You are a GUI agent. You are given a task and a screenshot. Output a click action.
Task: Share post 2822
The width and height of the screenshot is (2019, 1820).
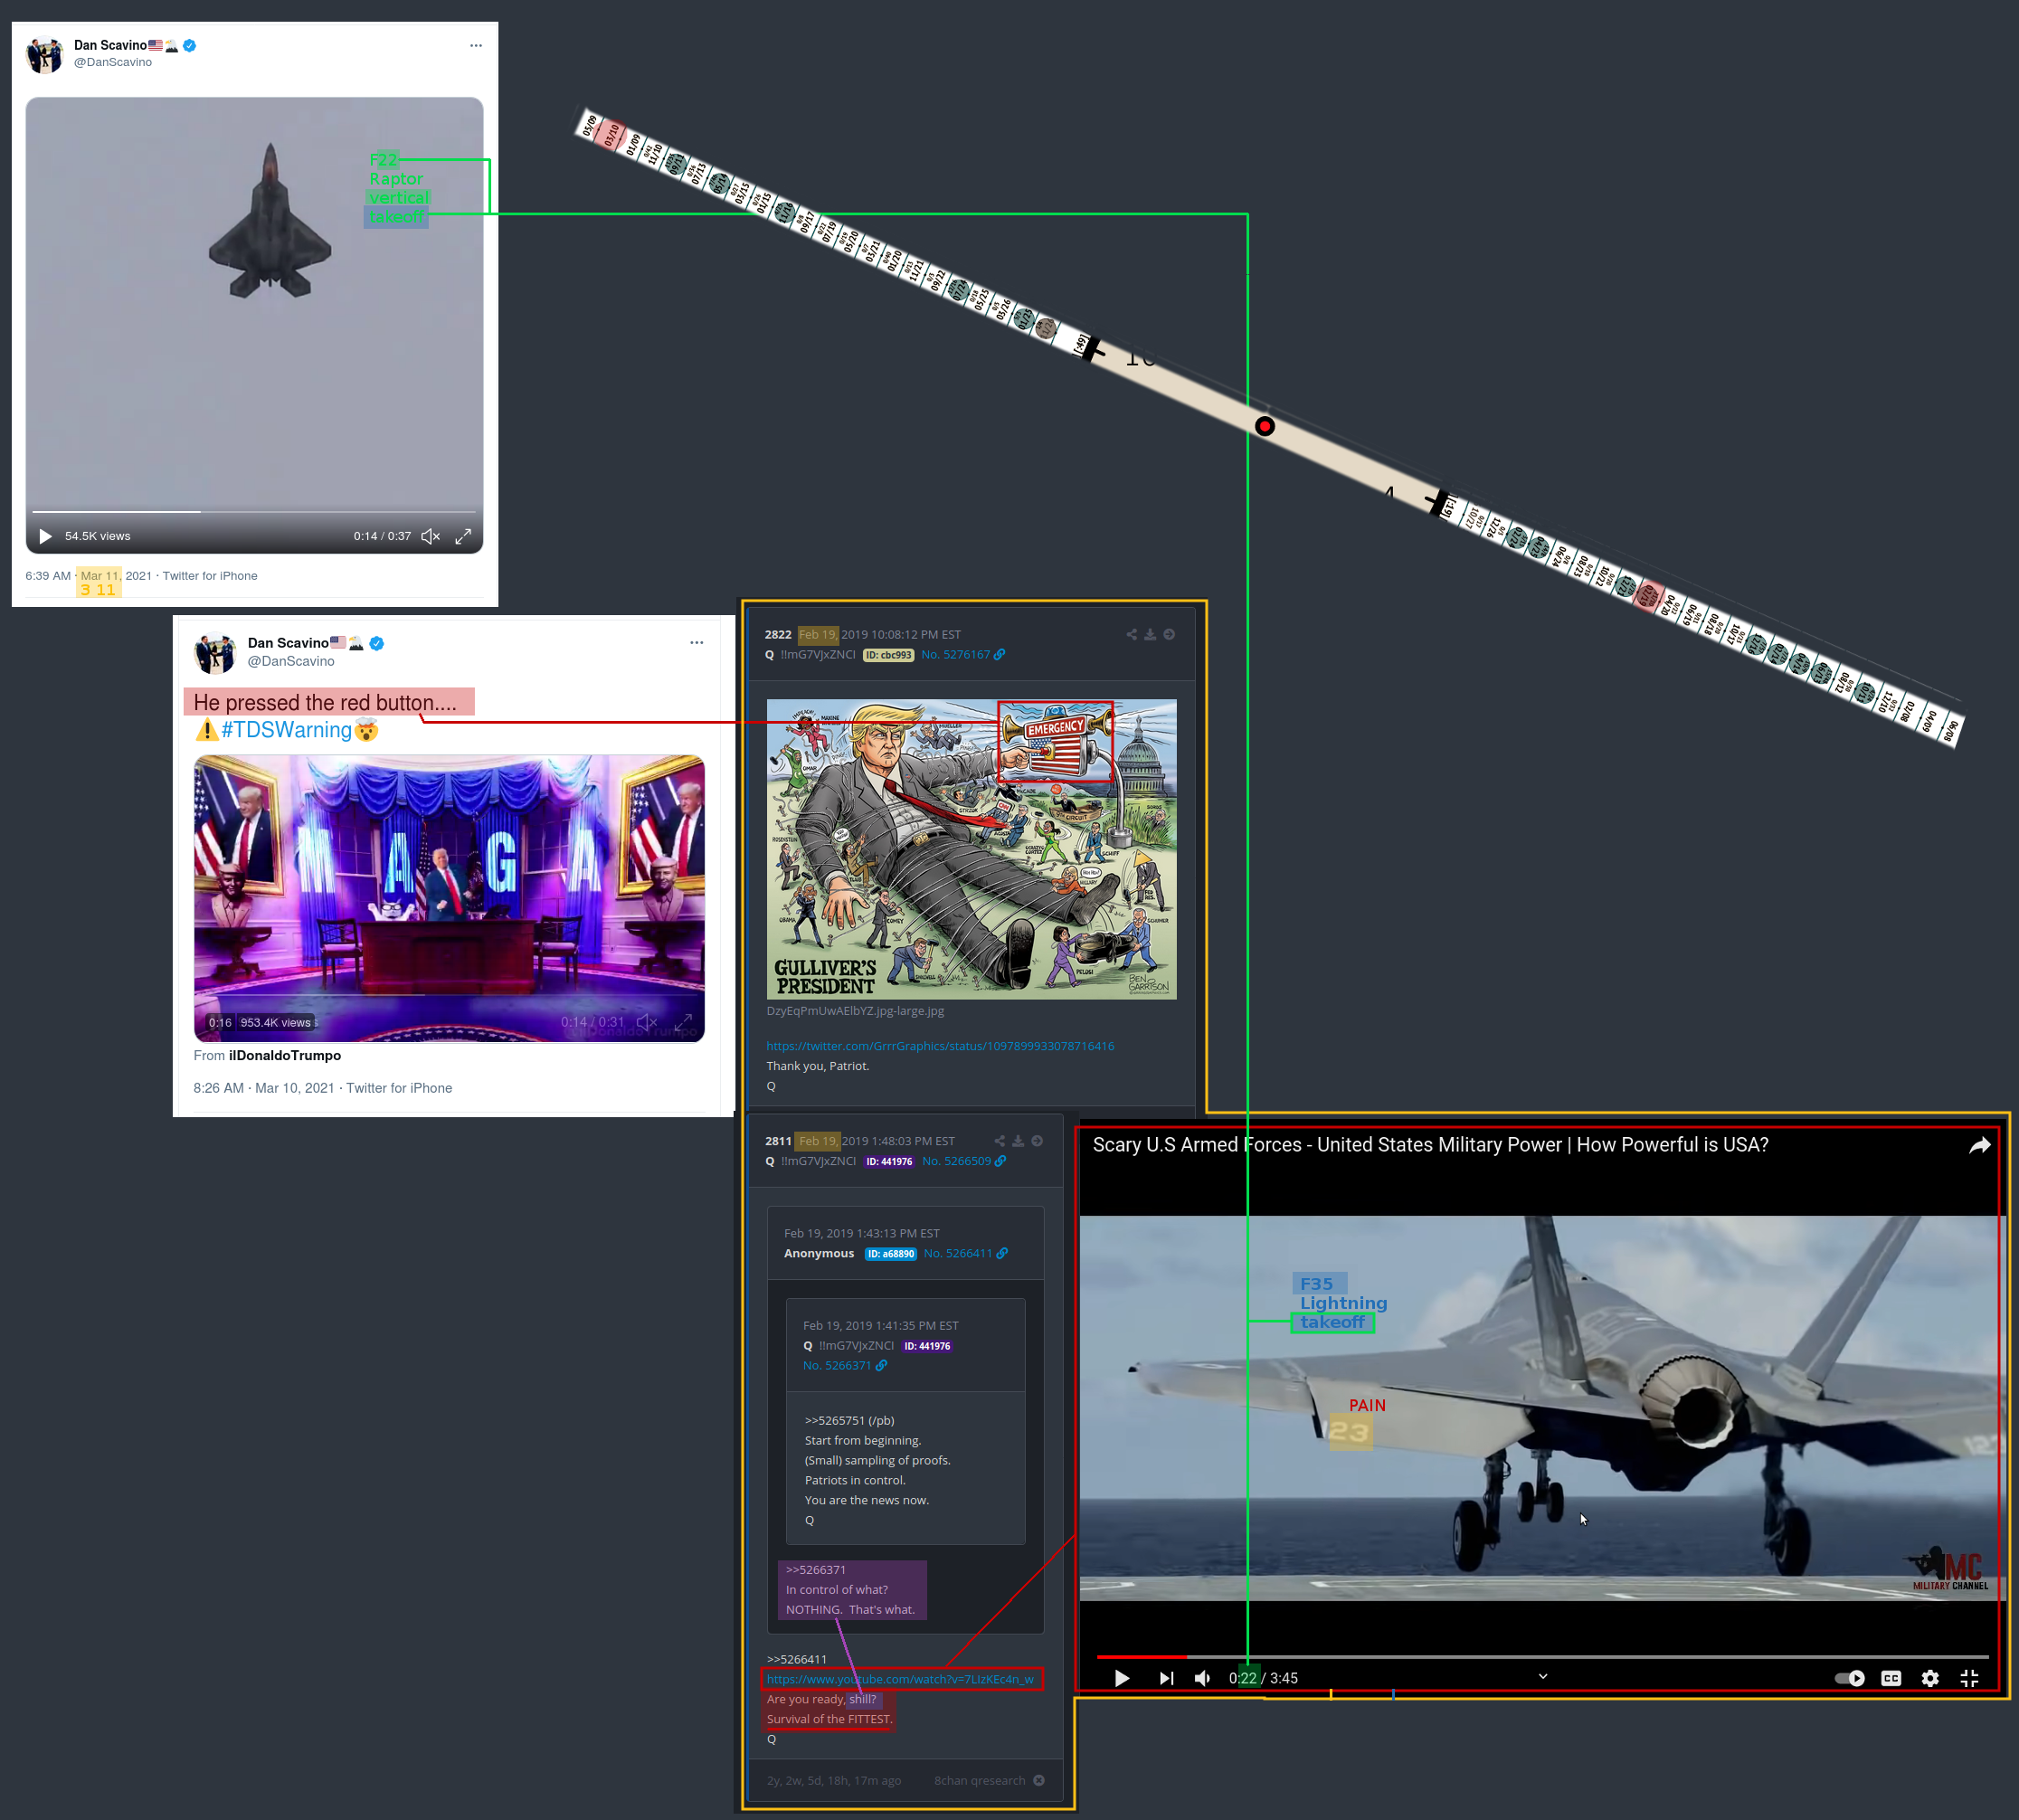tap(1132, 634)
